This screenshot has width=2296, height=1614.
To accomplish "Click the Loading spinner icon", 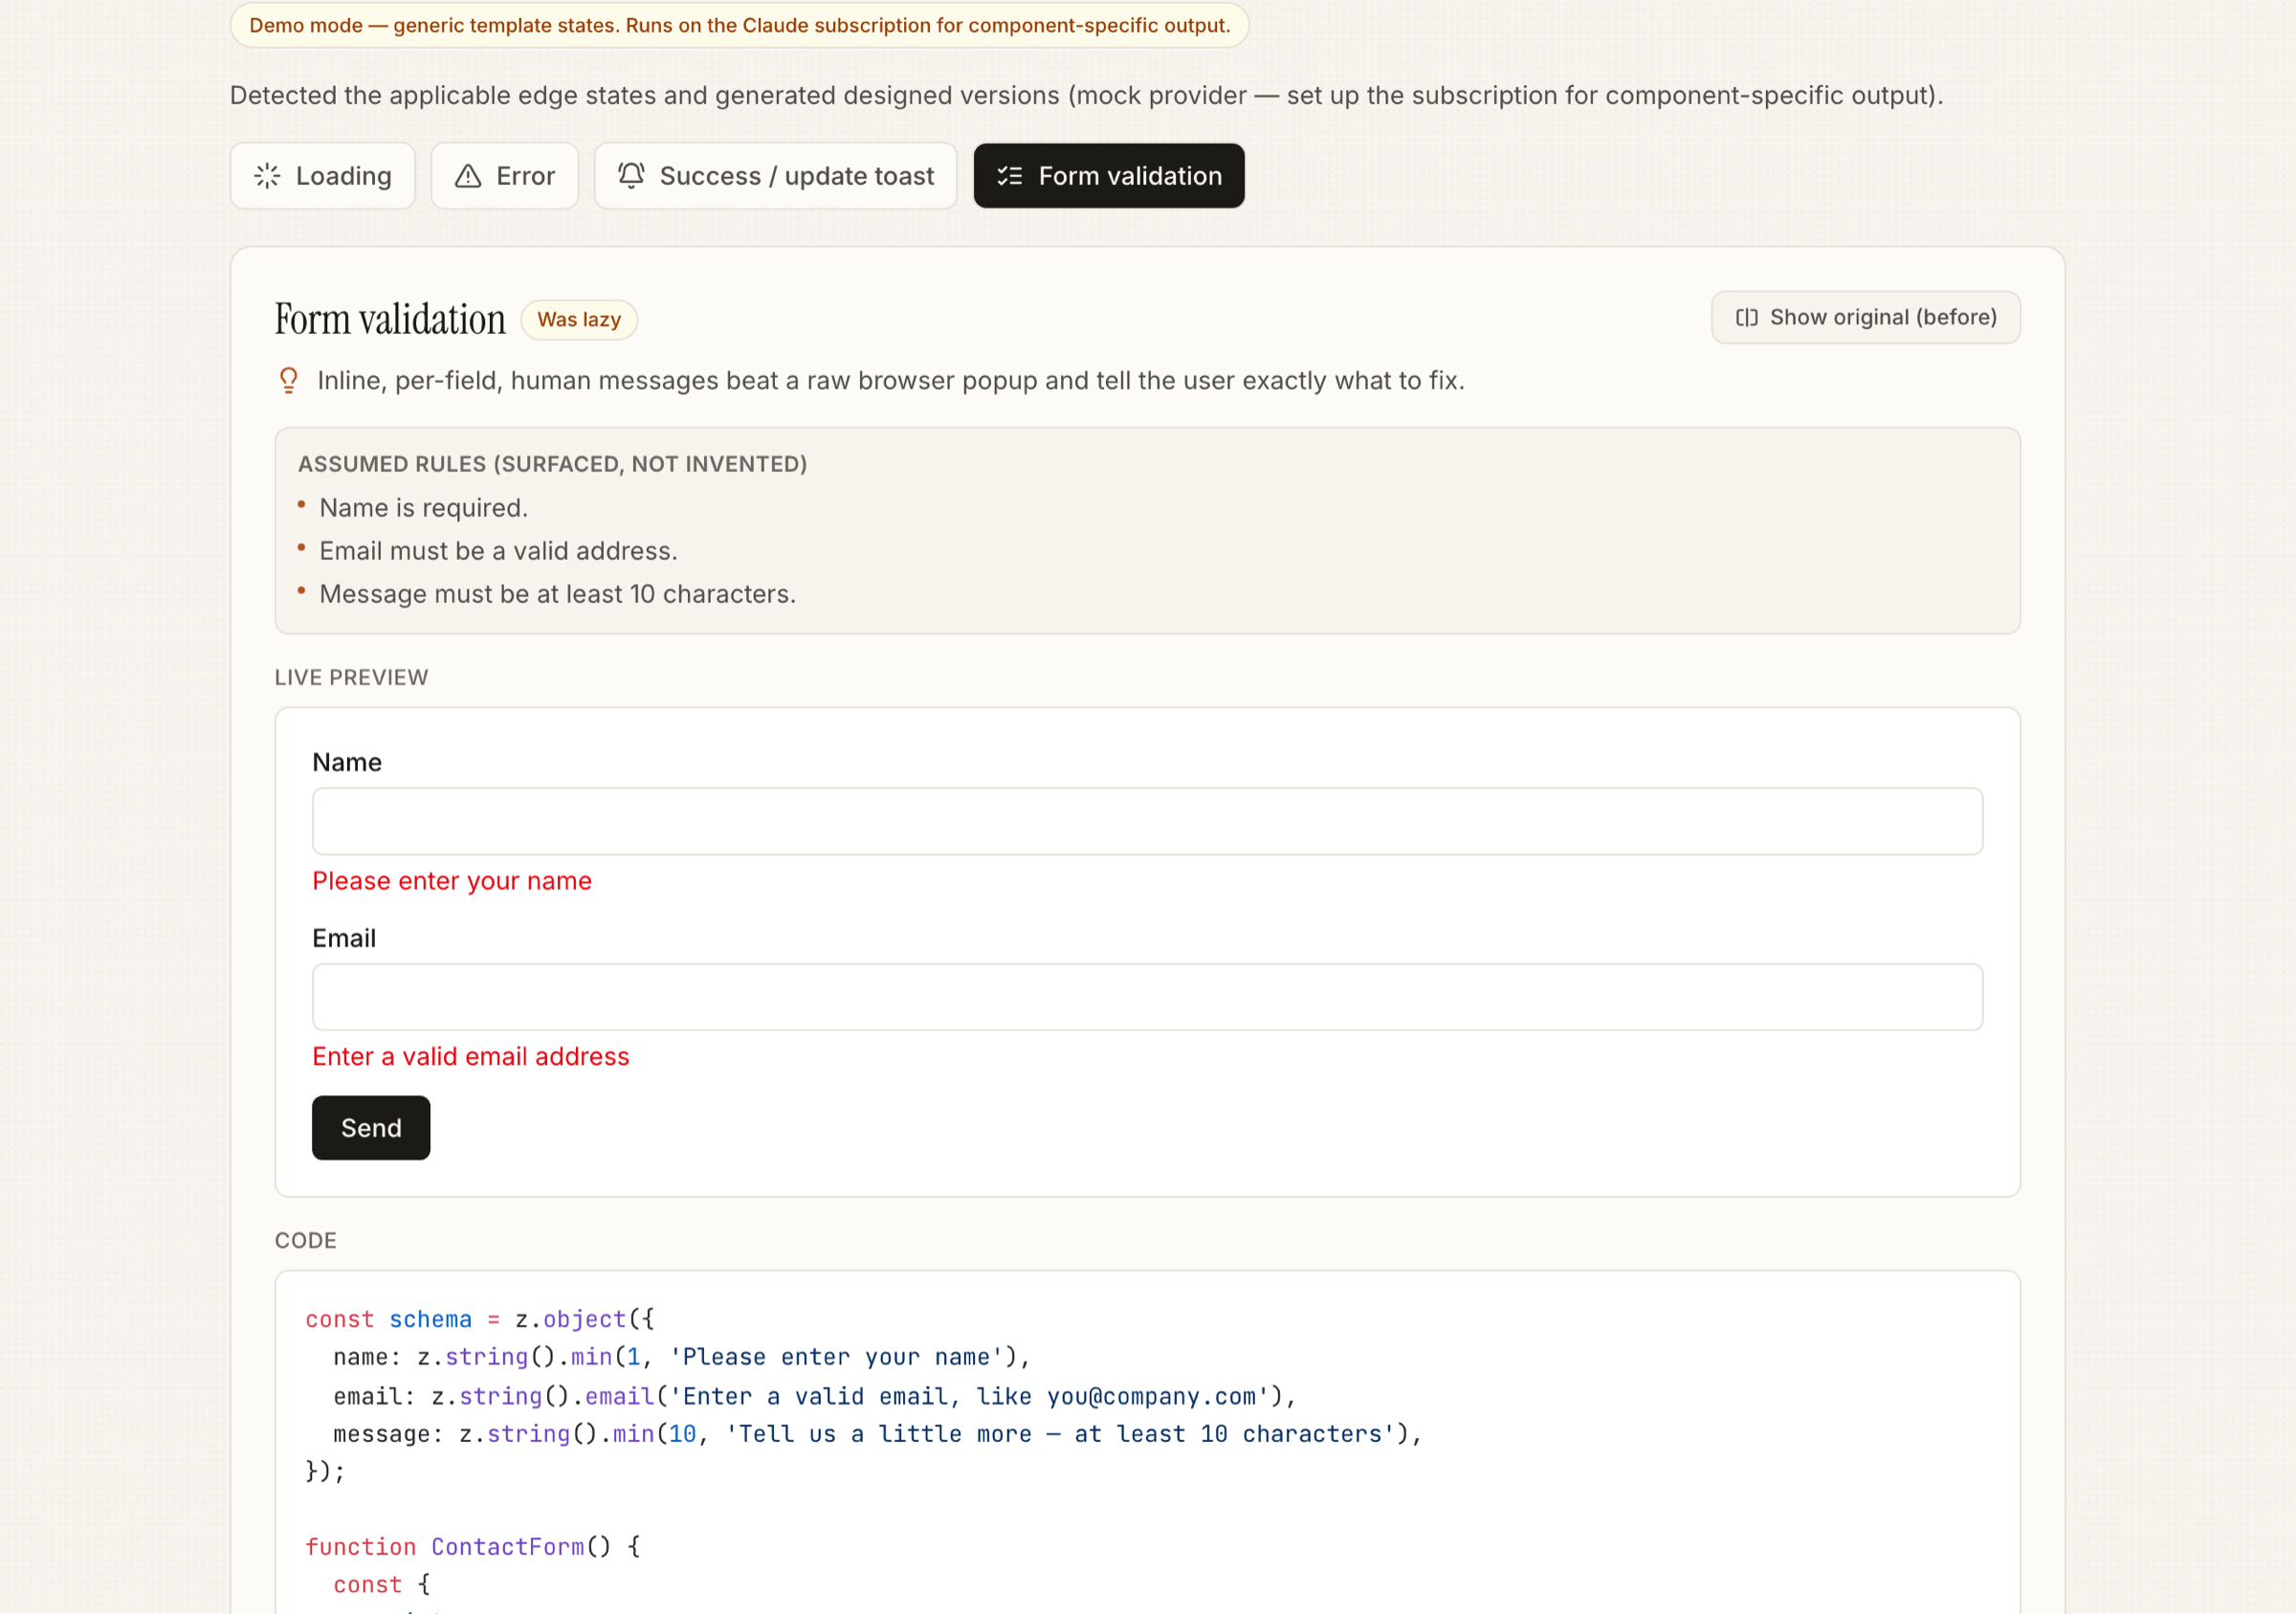I will pyautogui.click(x=267, y=176).
